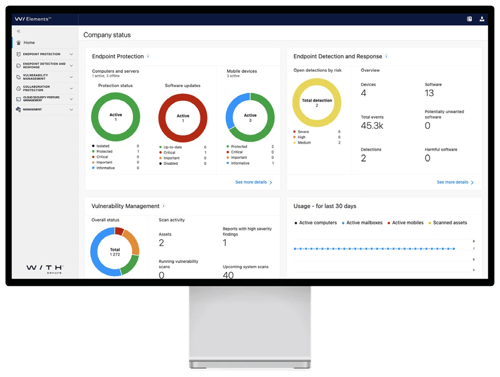Click the Severe legend row under open detections

click(317, 132)
